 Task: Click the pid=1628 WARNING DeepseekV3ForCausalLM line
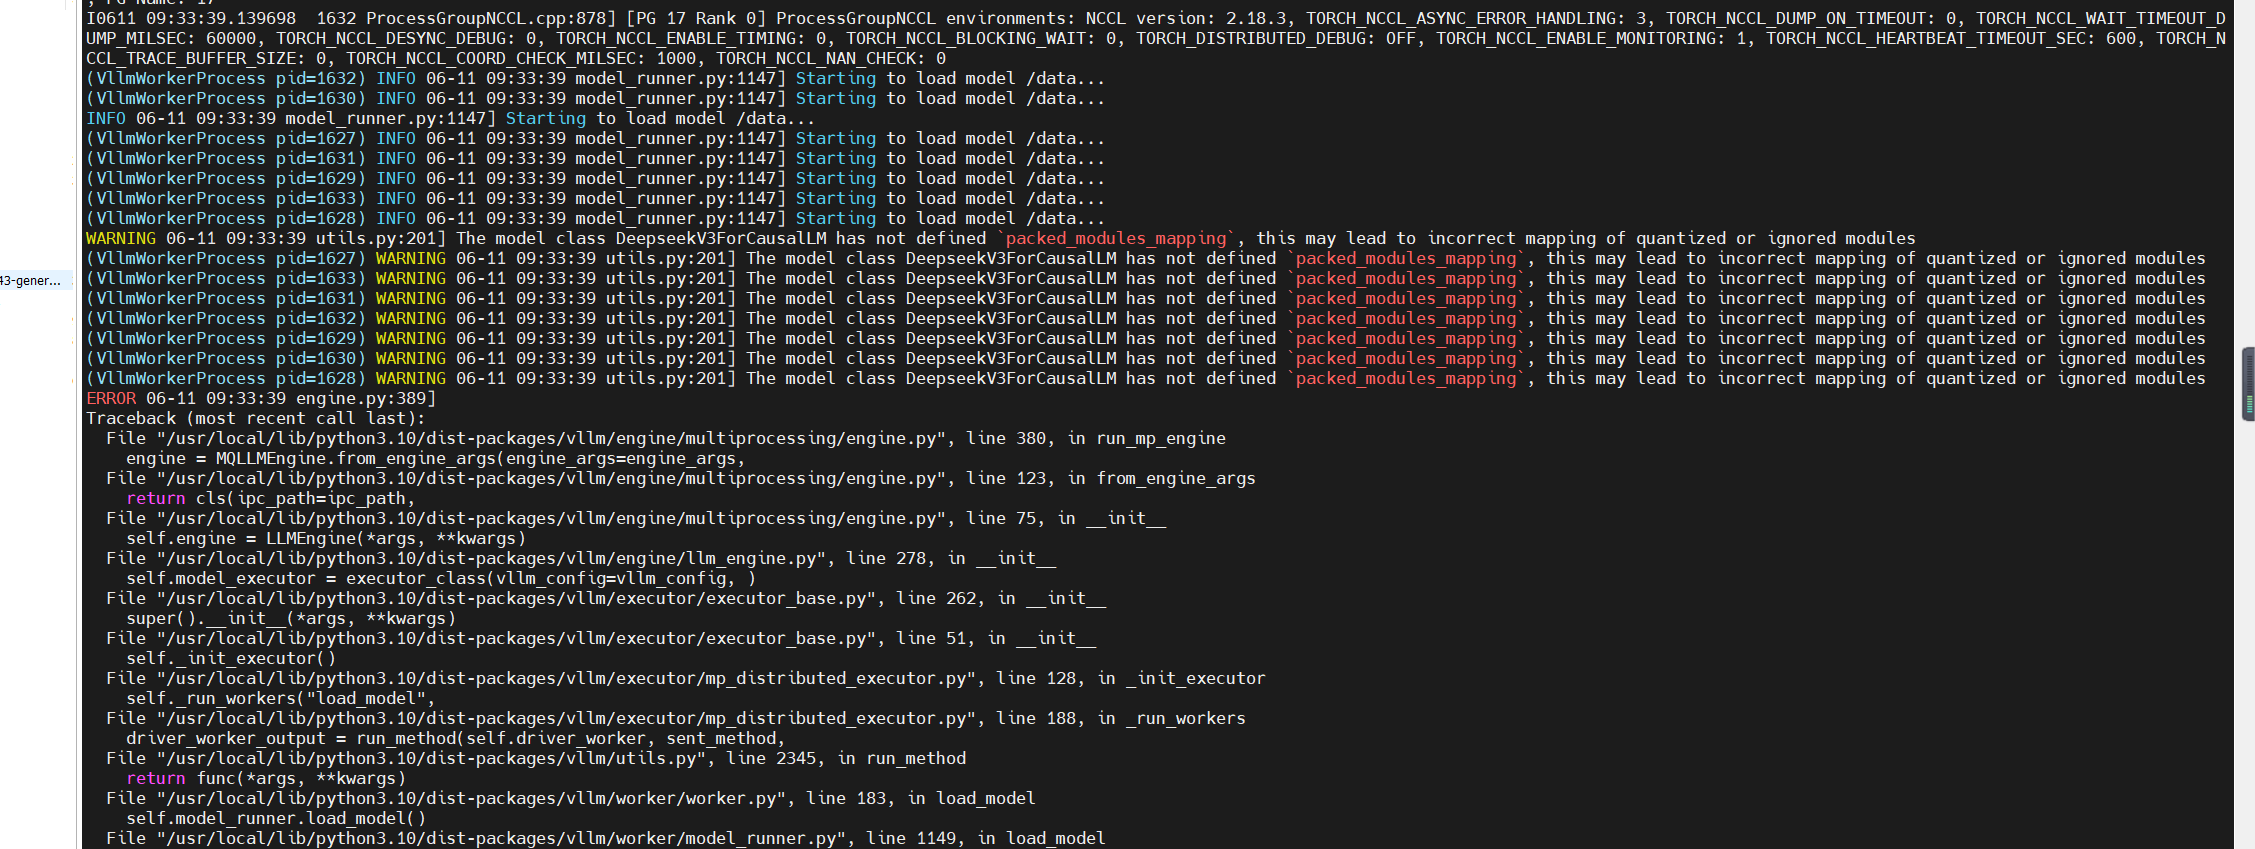click(x=1146, y=378)
